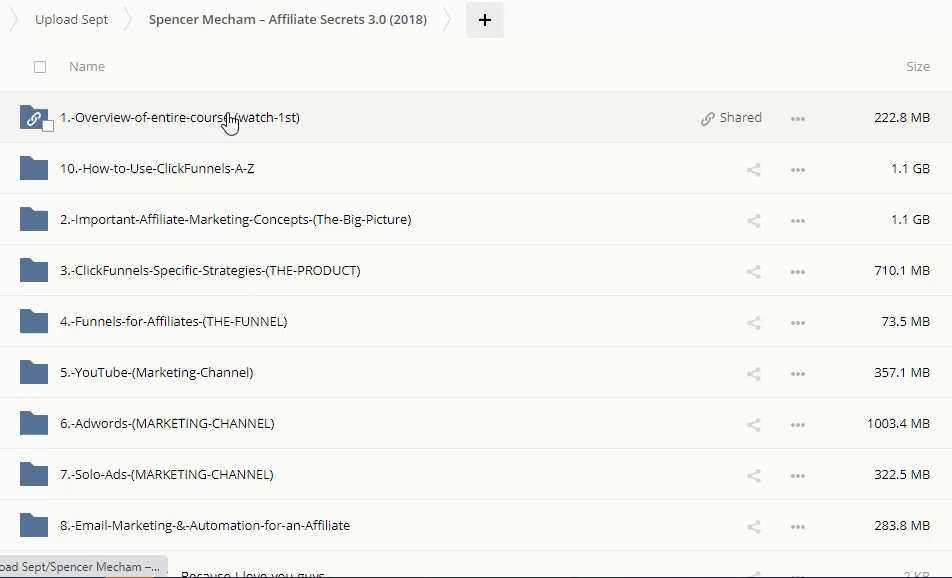Click share icon for 5.-YouTube-(Marketing-Channel) row
Image resolution: width=952 pixels, height=578 pixels.
click(x=754, y=373)
